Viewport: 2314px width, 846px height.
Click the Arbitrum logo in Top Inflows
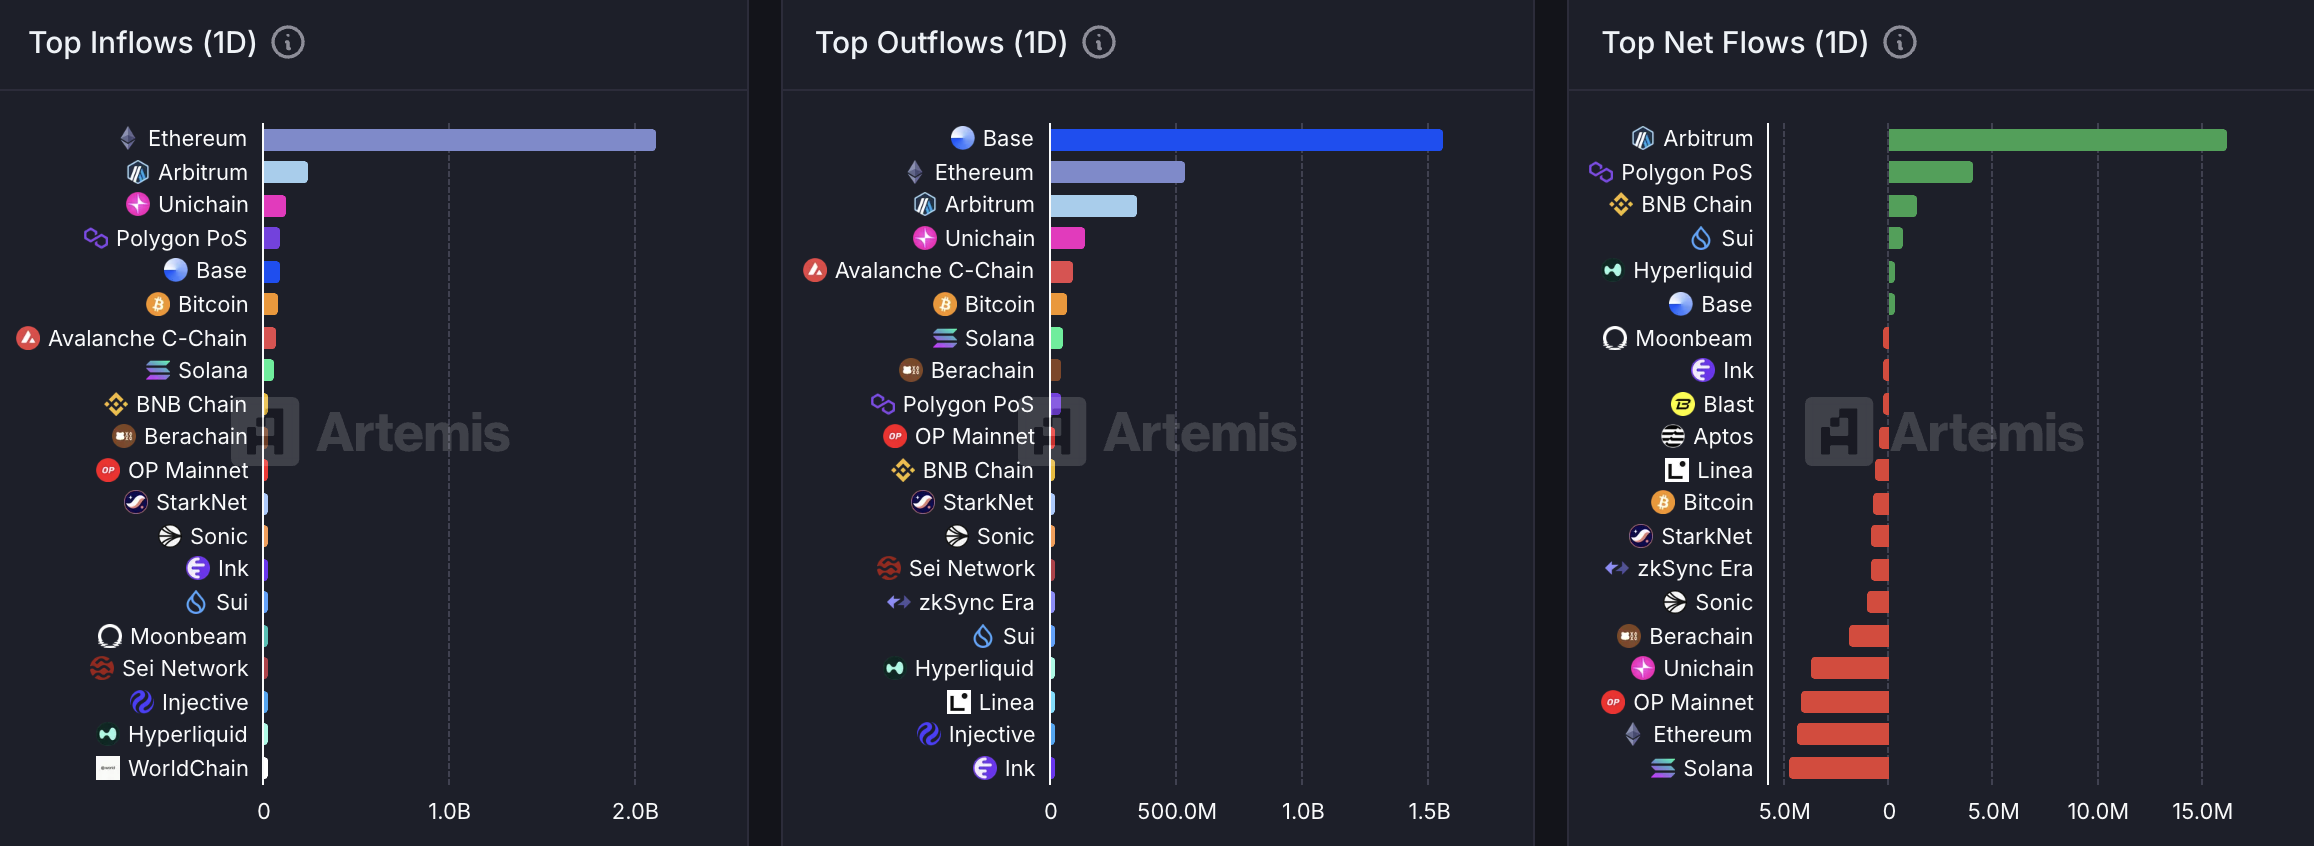point(138,172)
